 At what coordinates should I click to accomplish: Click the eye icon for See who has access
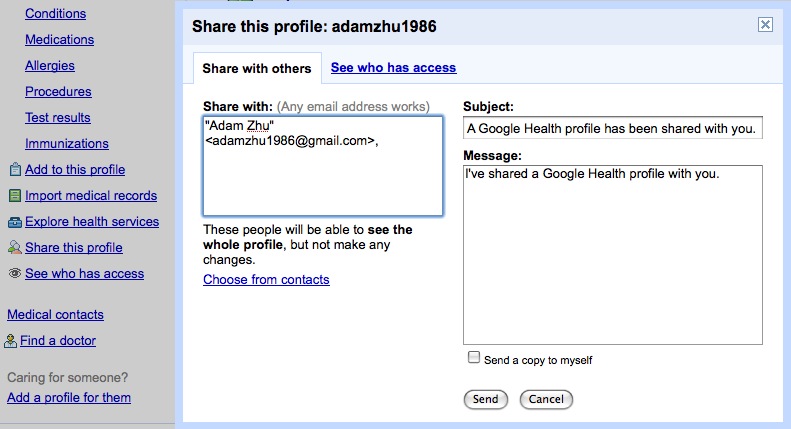pyautogui.click(x=14, y=274)
